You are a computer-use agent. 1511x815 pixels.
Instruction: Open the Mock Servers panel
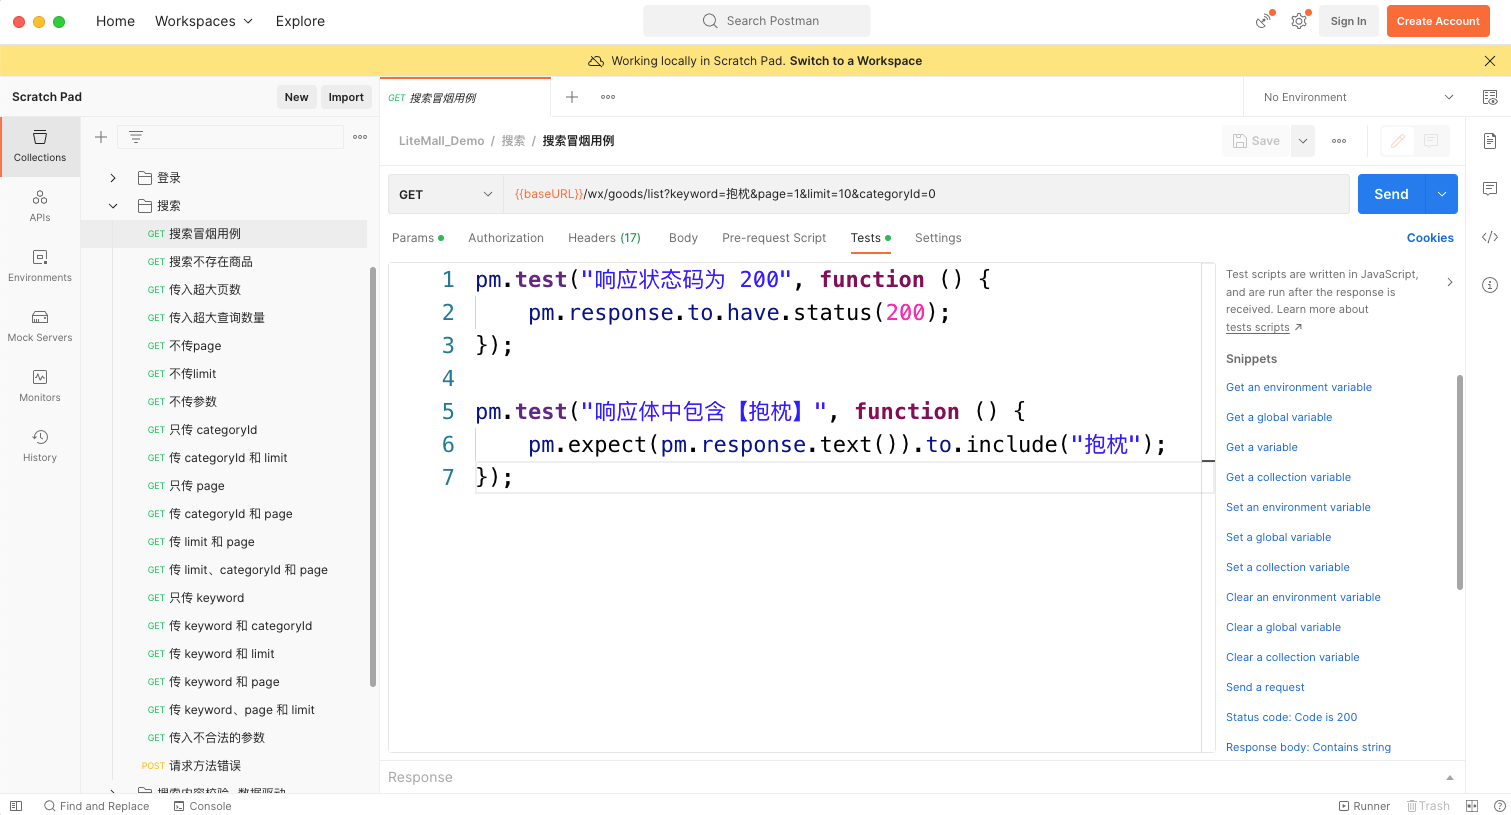[x=40, y=326]
